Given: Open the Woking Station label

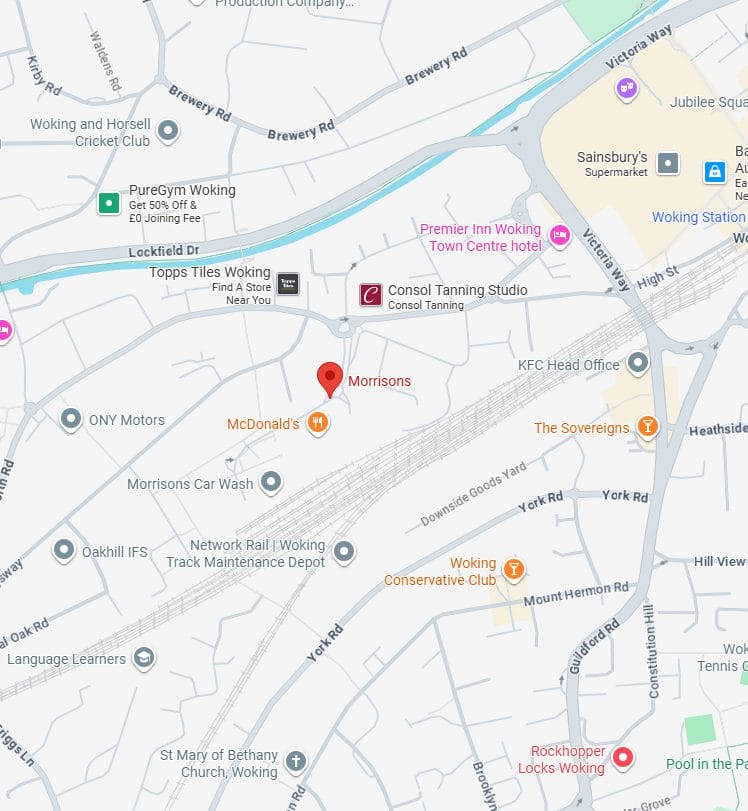Looking at the screenshot, I should pyautogui.click(x=698, y=217).
